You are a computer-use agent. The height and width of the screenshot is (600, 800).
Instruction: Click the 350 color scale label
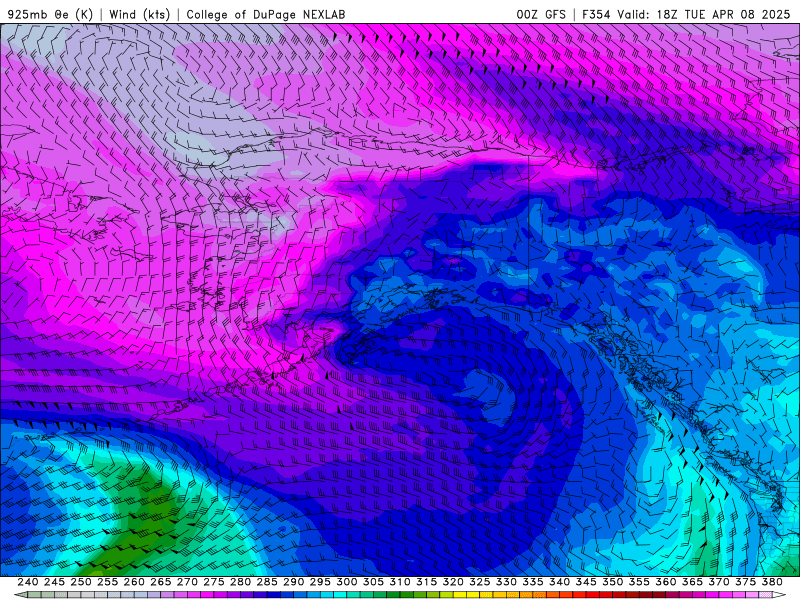pyautogui.click(x=613, y=582)
